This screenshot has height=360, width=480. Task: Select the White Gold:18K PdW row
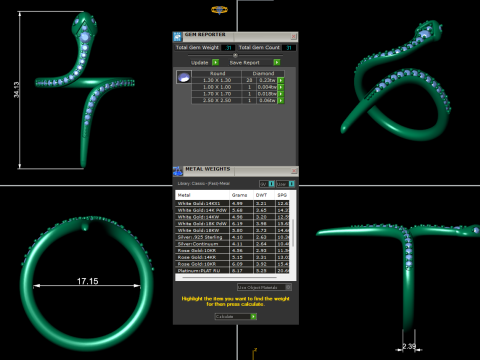232,224
